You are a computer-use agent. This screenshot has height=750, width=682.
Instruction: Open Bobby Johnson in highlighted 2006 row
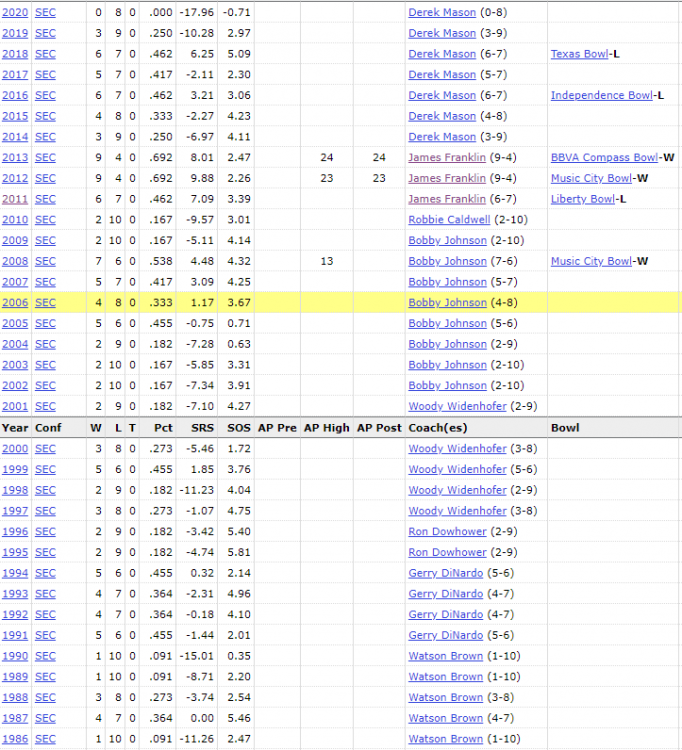coord(447,303)
